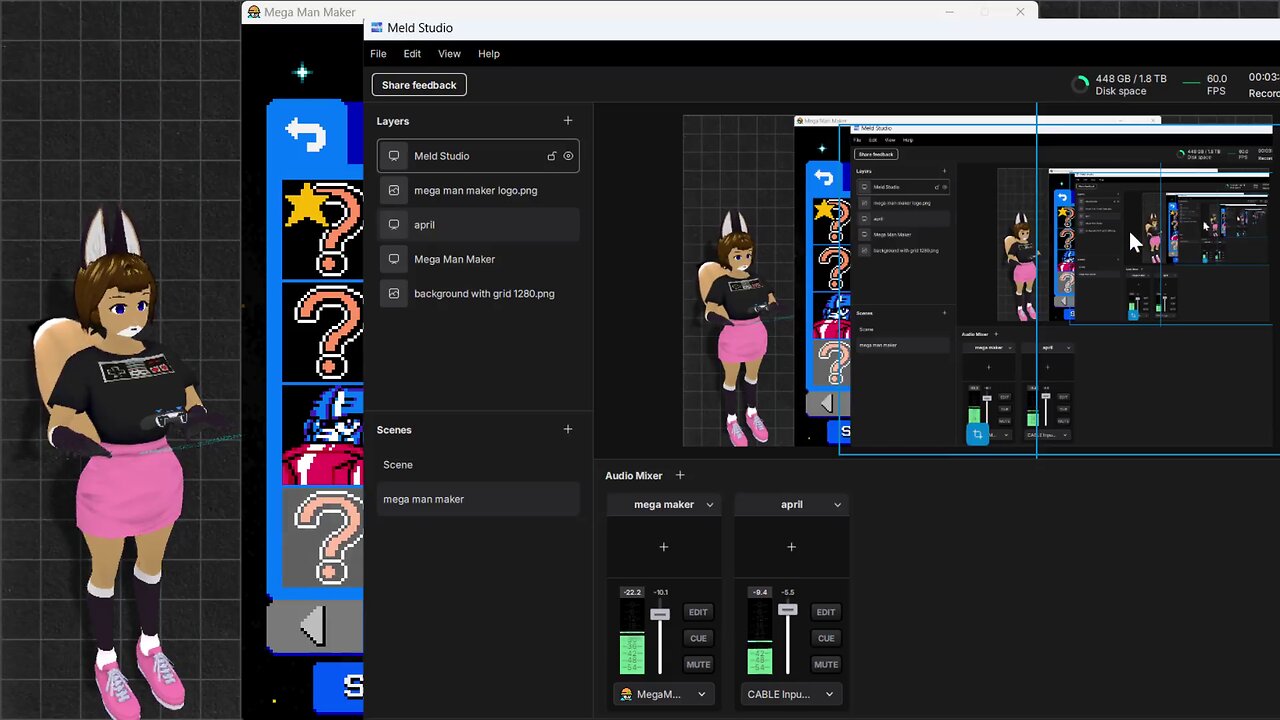Screen dimensions: 1280x720
Task: Click the image icon of mega man maker logo.png layer
Action: pos(394,190)
